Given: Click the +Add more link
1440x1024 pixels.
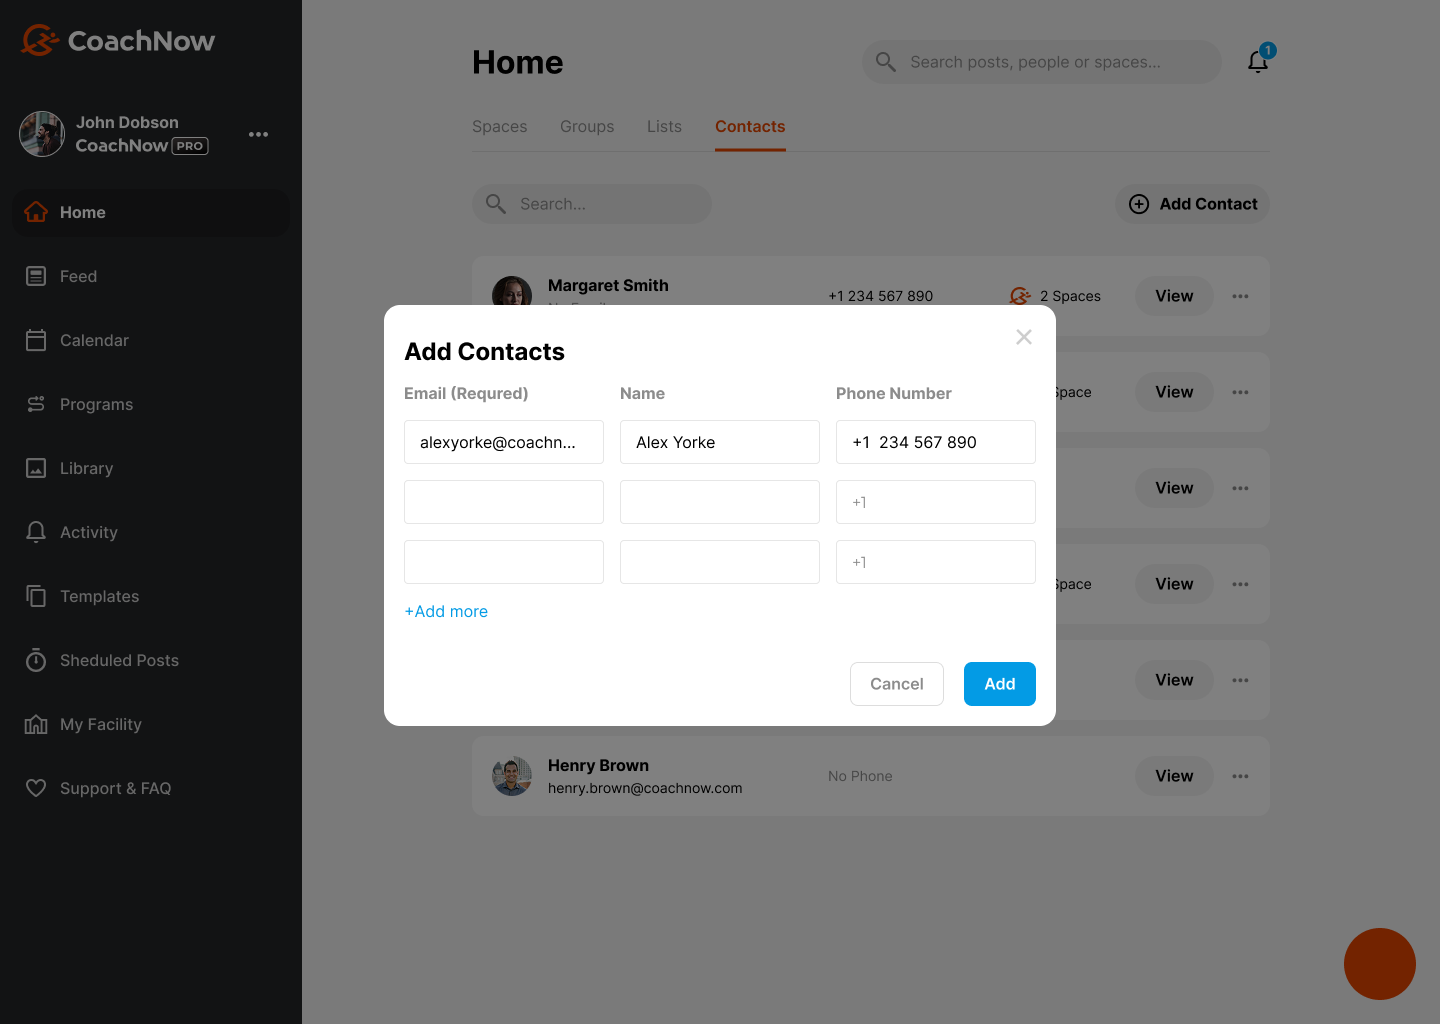Looking at the screenshot, I should click(x=446, y=611).
